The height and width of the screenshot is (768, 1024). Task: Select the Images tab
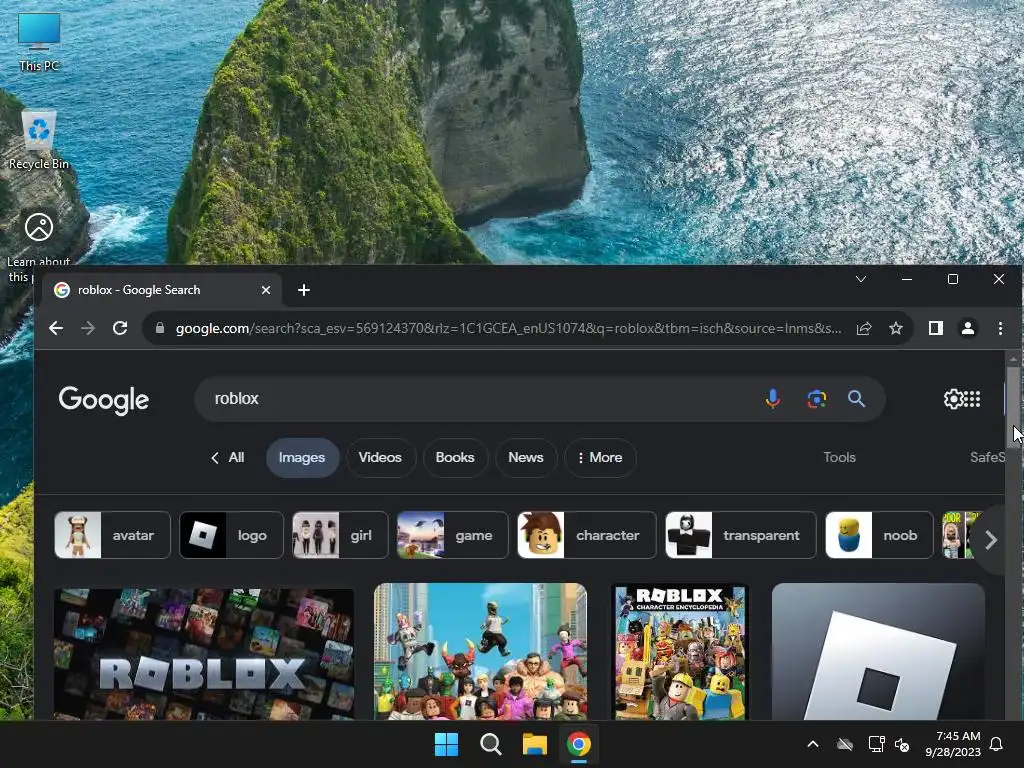(302, 458)
